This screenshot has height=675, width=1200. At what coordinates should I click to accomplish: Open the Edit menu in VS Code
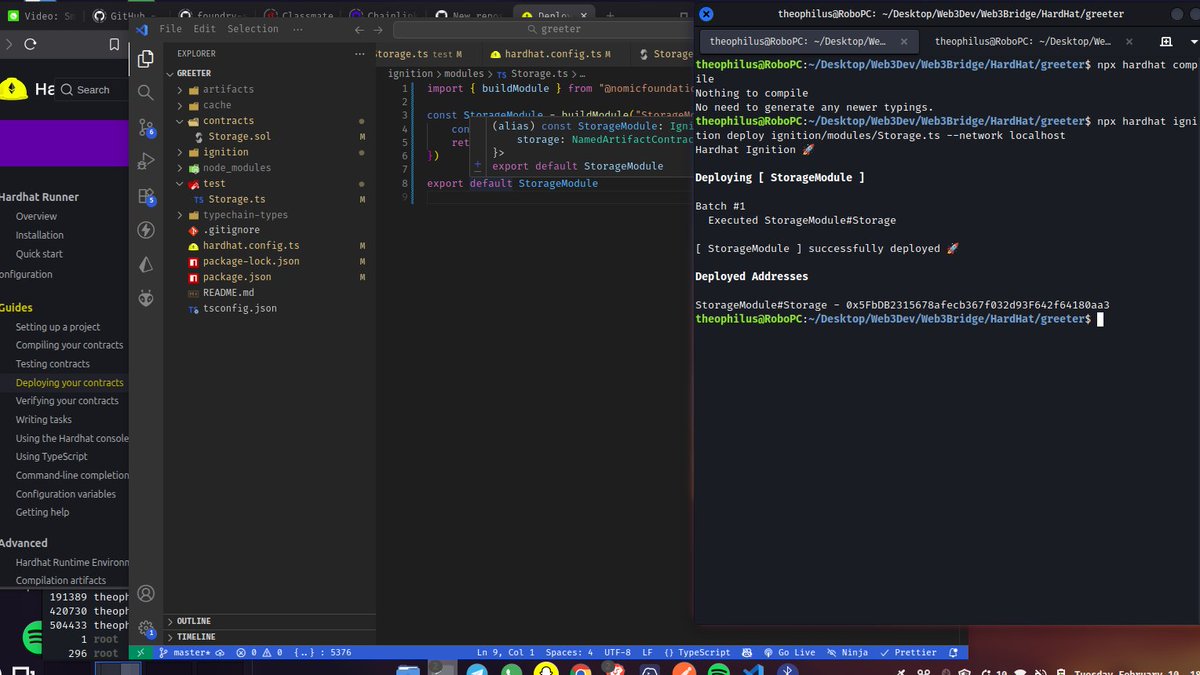click(x=205, y=29)
